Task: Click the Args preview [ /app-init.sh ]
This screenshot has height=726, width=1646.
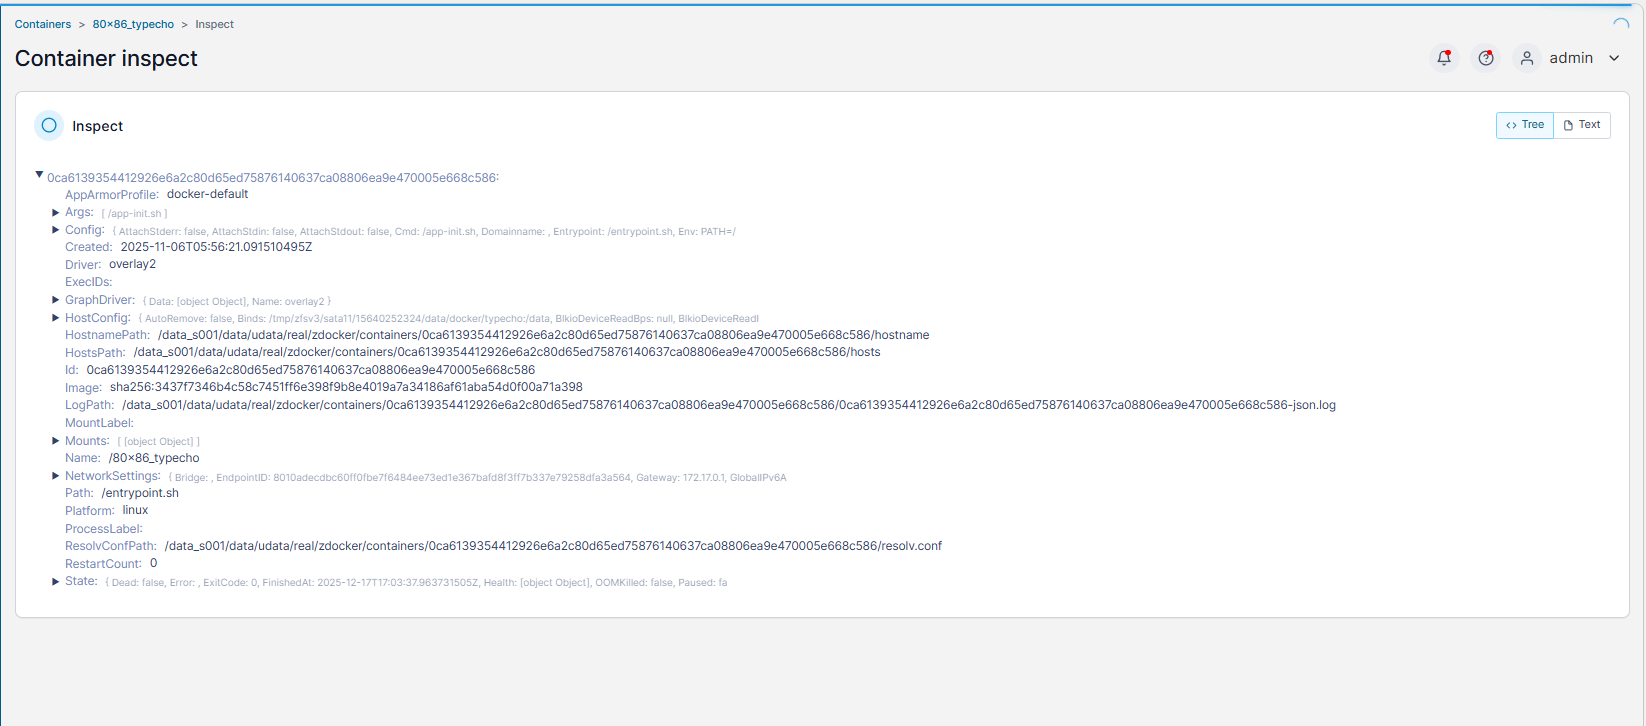Action: [134, 213]
